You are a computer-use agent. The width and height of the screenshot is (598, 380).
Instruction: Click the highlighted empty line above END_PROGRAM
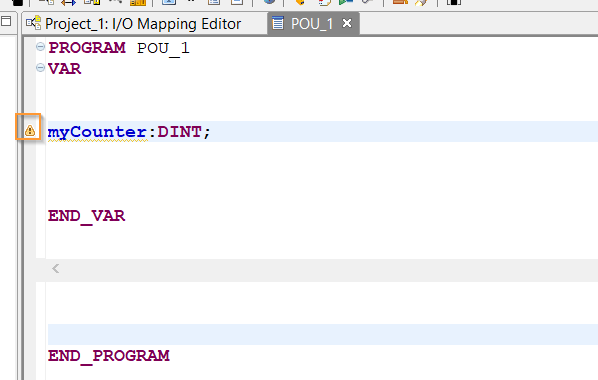pos(323,335)
